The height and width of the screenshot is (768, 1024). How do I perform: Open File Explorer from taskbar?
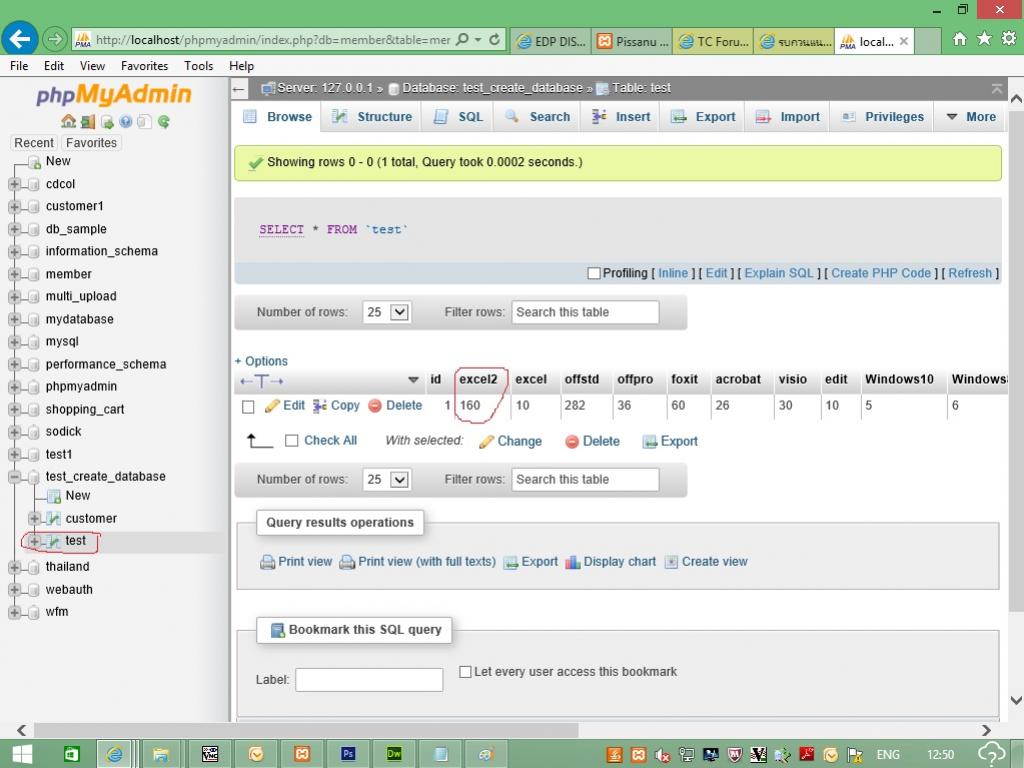[161, 754]
